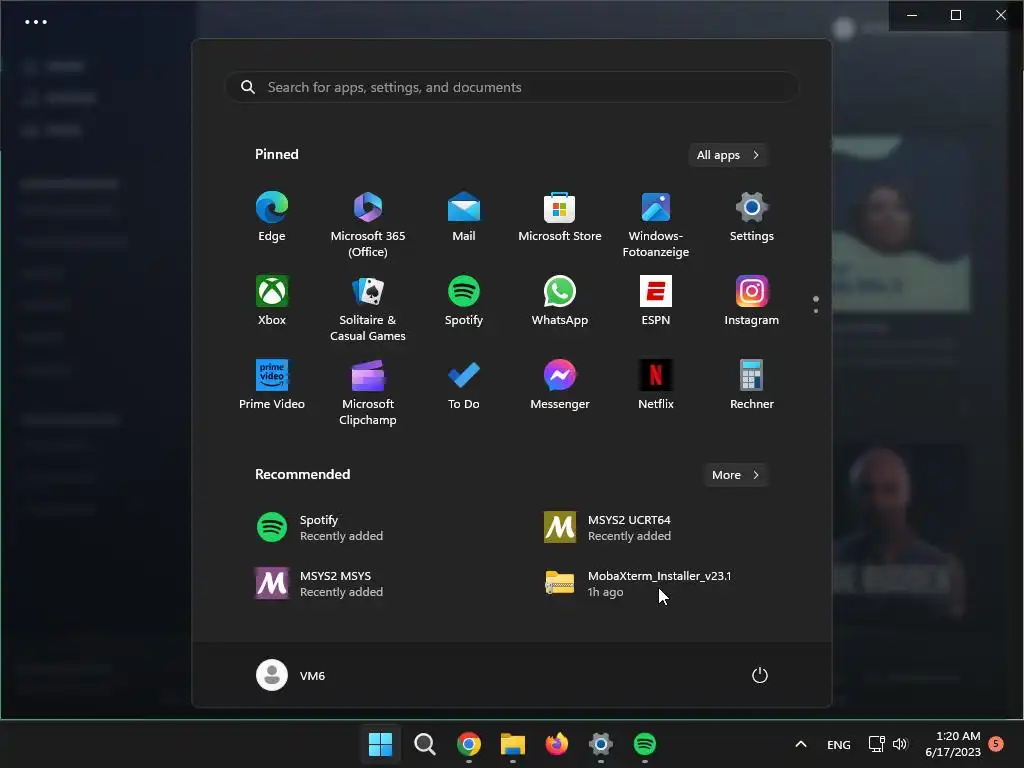
Task: Open Prime Video app
Action: (272, 385)
